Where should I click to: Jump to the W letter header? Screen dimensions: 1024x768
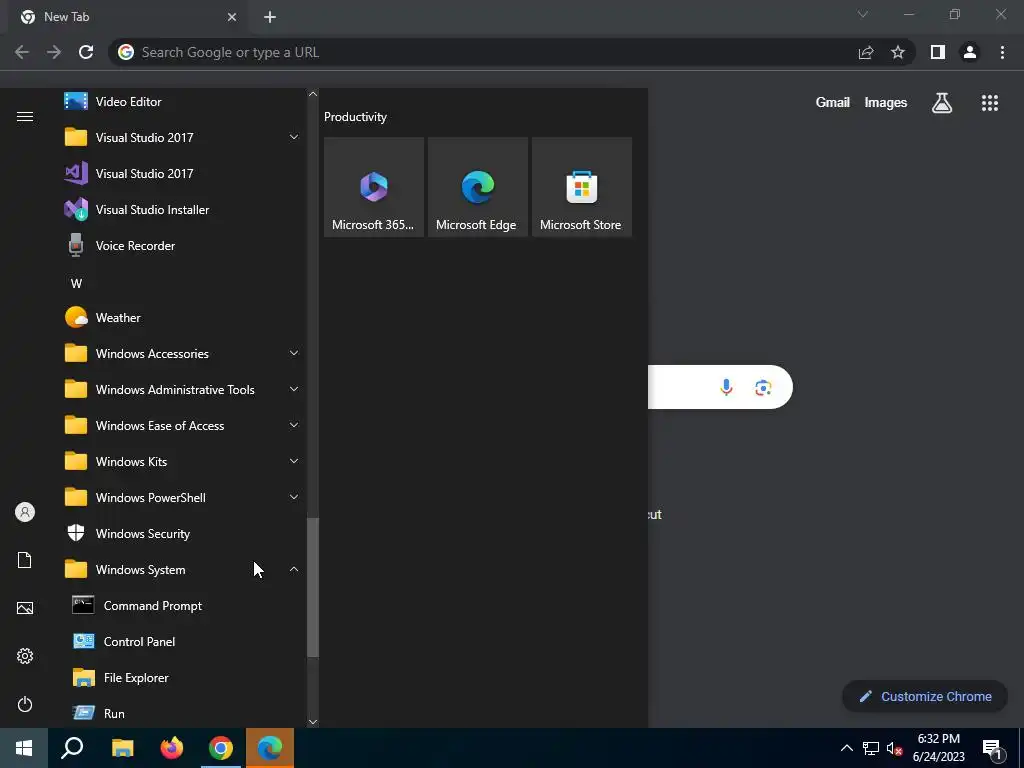(76, 283)
